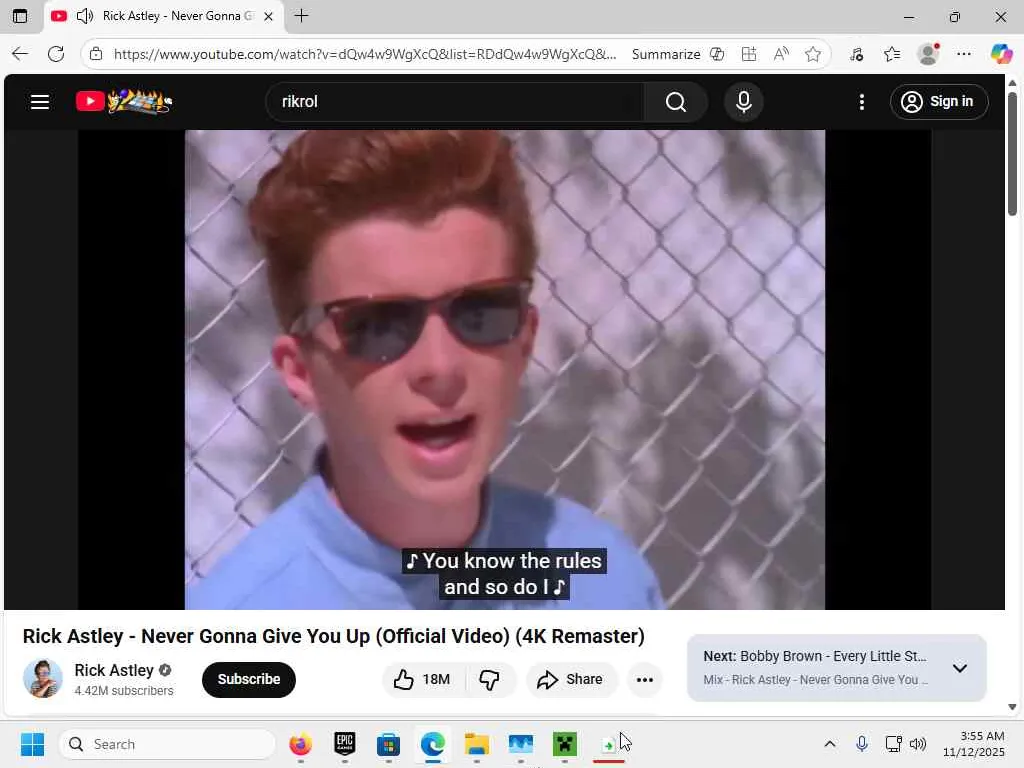Dislike the video with thumbs down
Screen dimensions: 1024x768
tap(490, 679)
